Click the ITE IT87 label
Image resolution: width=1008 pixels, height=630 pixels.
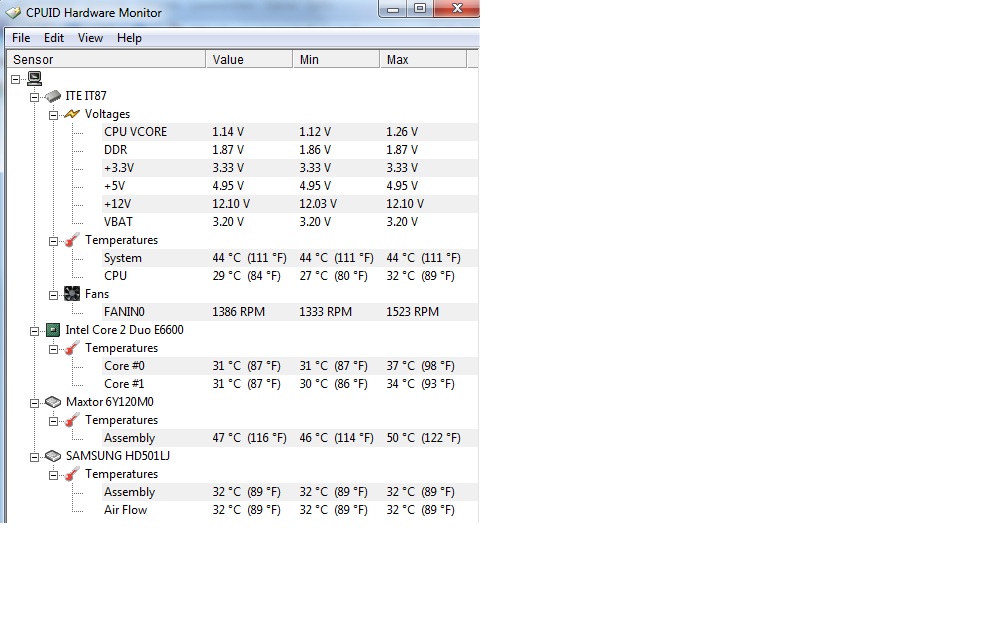tap(86, 96)
